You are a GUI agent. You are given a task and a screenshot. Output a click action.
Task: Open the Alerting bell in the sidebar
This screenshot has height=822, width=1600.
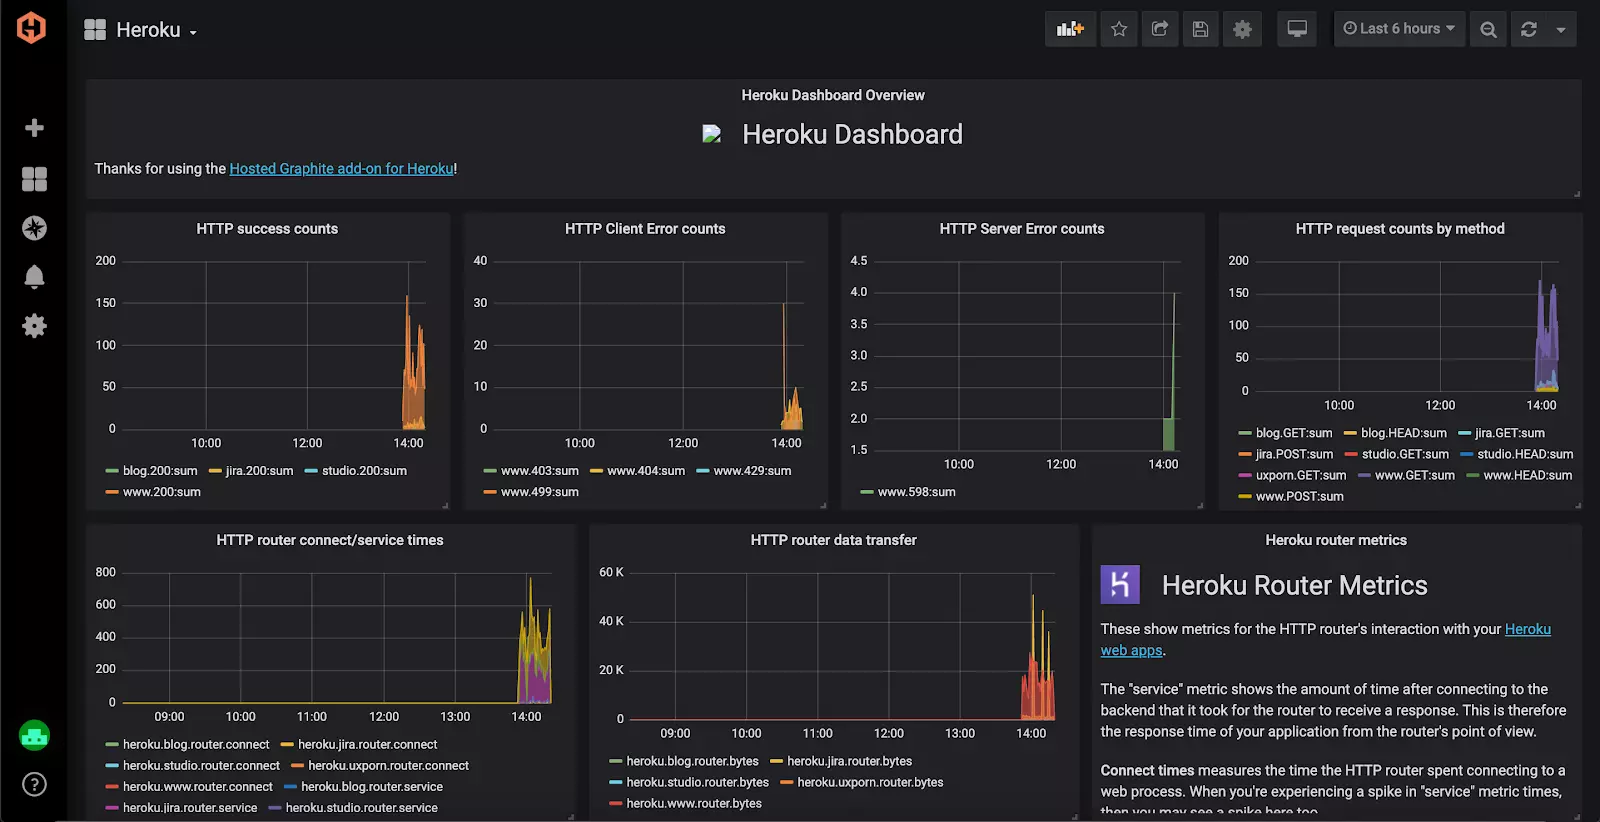click(x=34, y=277)
